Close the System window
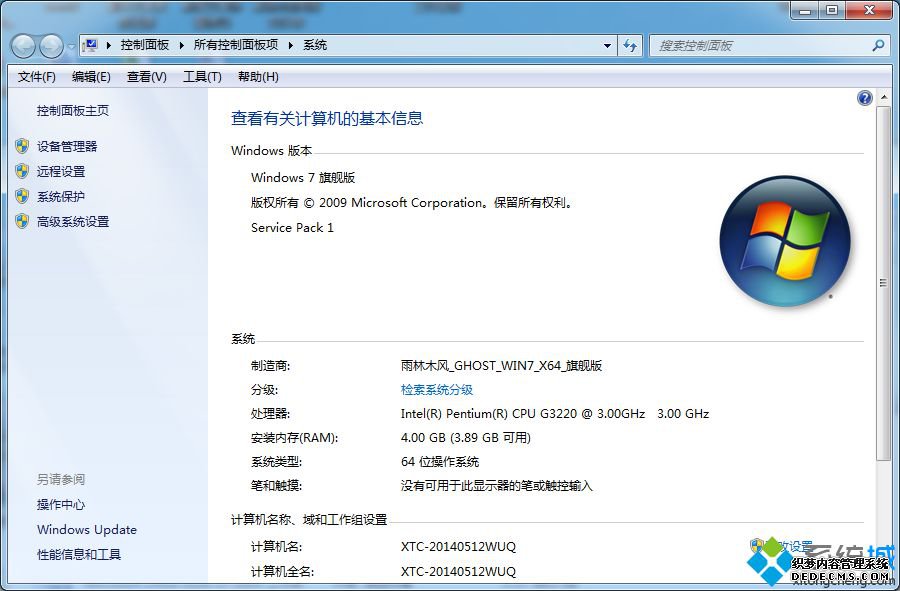Image resolution: width=900 pixels, height=591 pixels. coord(870,10)
